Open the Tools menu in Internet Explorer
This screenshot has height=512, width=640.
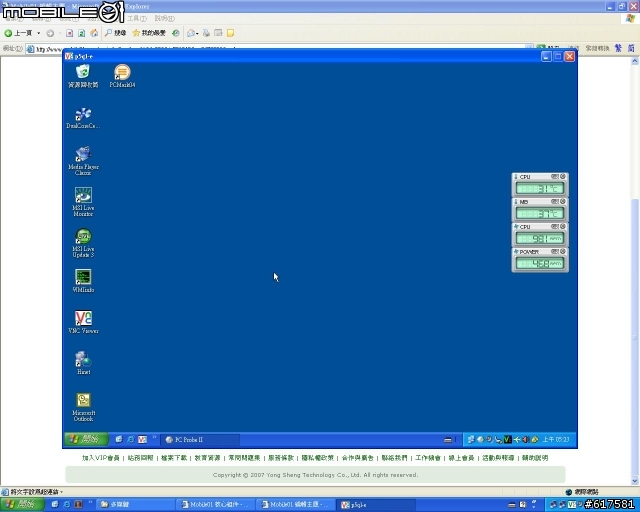point(137,18)
